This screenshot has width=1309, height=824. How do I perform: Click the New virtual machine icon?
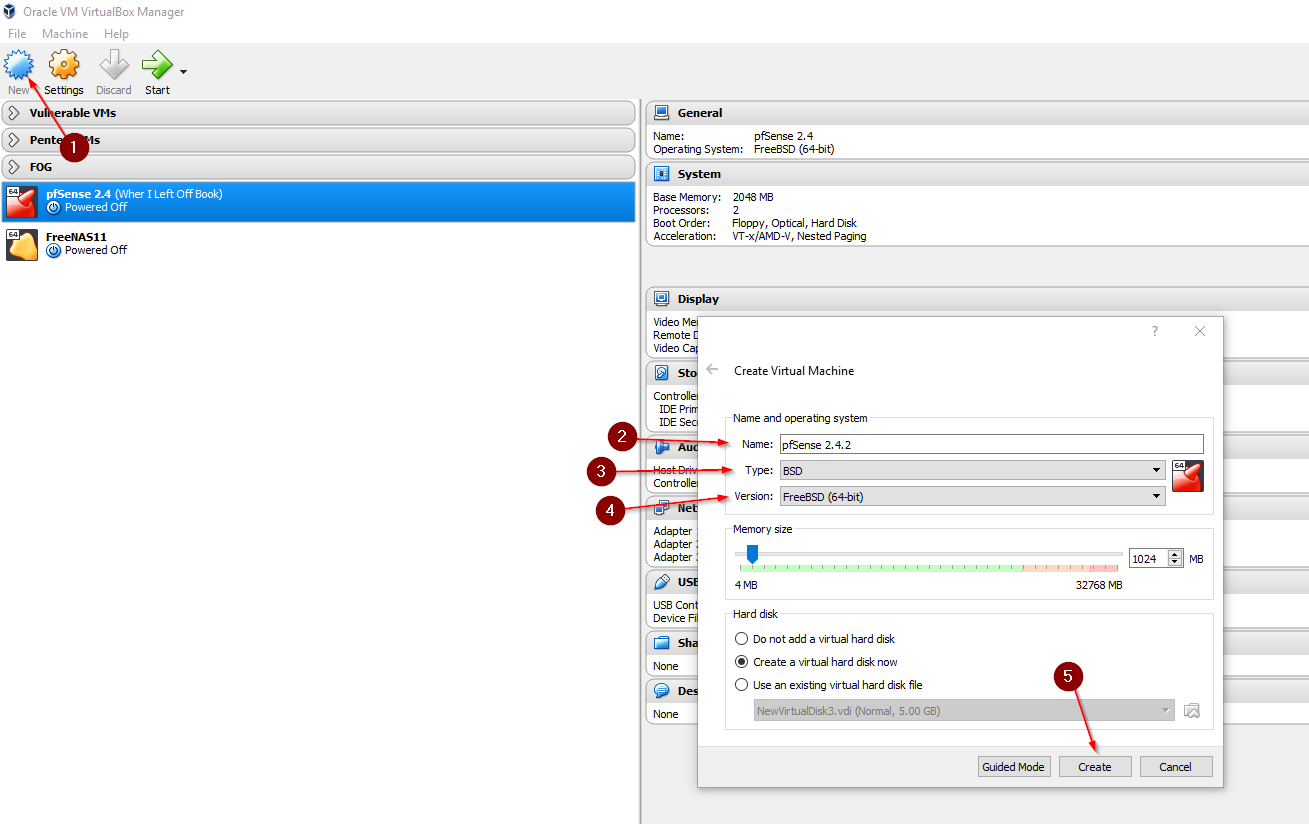tap(19, 66)
